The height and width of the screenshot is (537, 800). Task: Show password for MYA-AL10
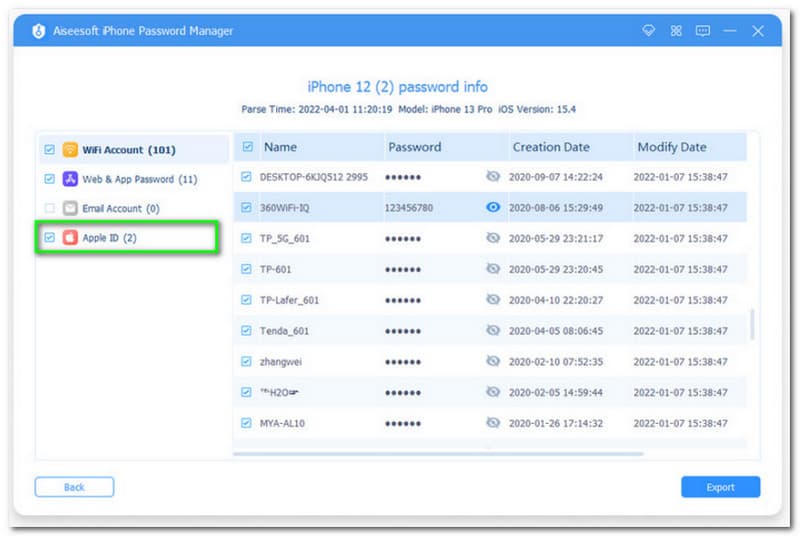point(492,423)
